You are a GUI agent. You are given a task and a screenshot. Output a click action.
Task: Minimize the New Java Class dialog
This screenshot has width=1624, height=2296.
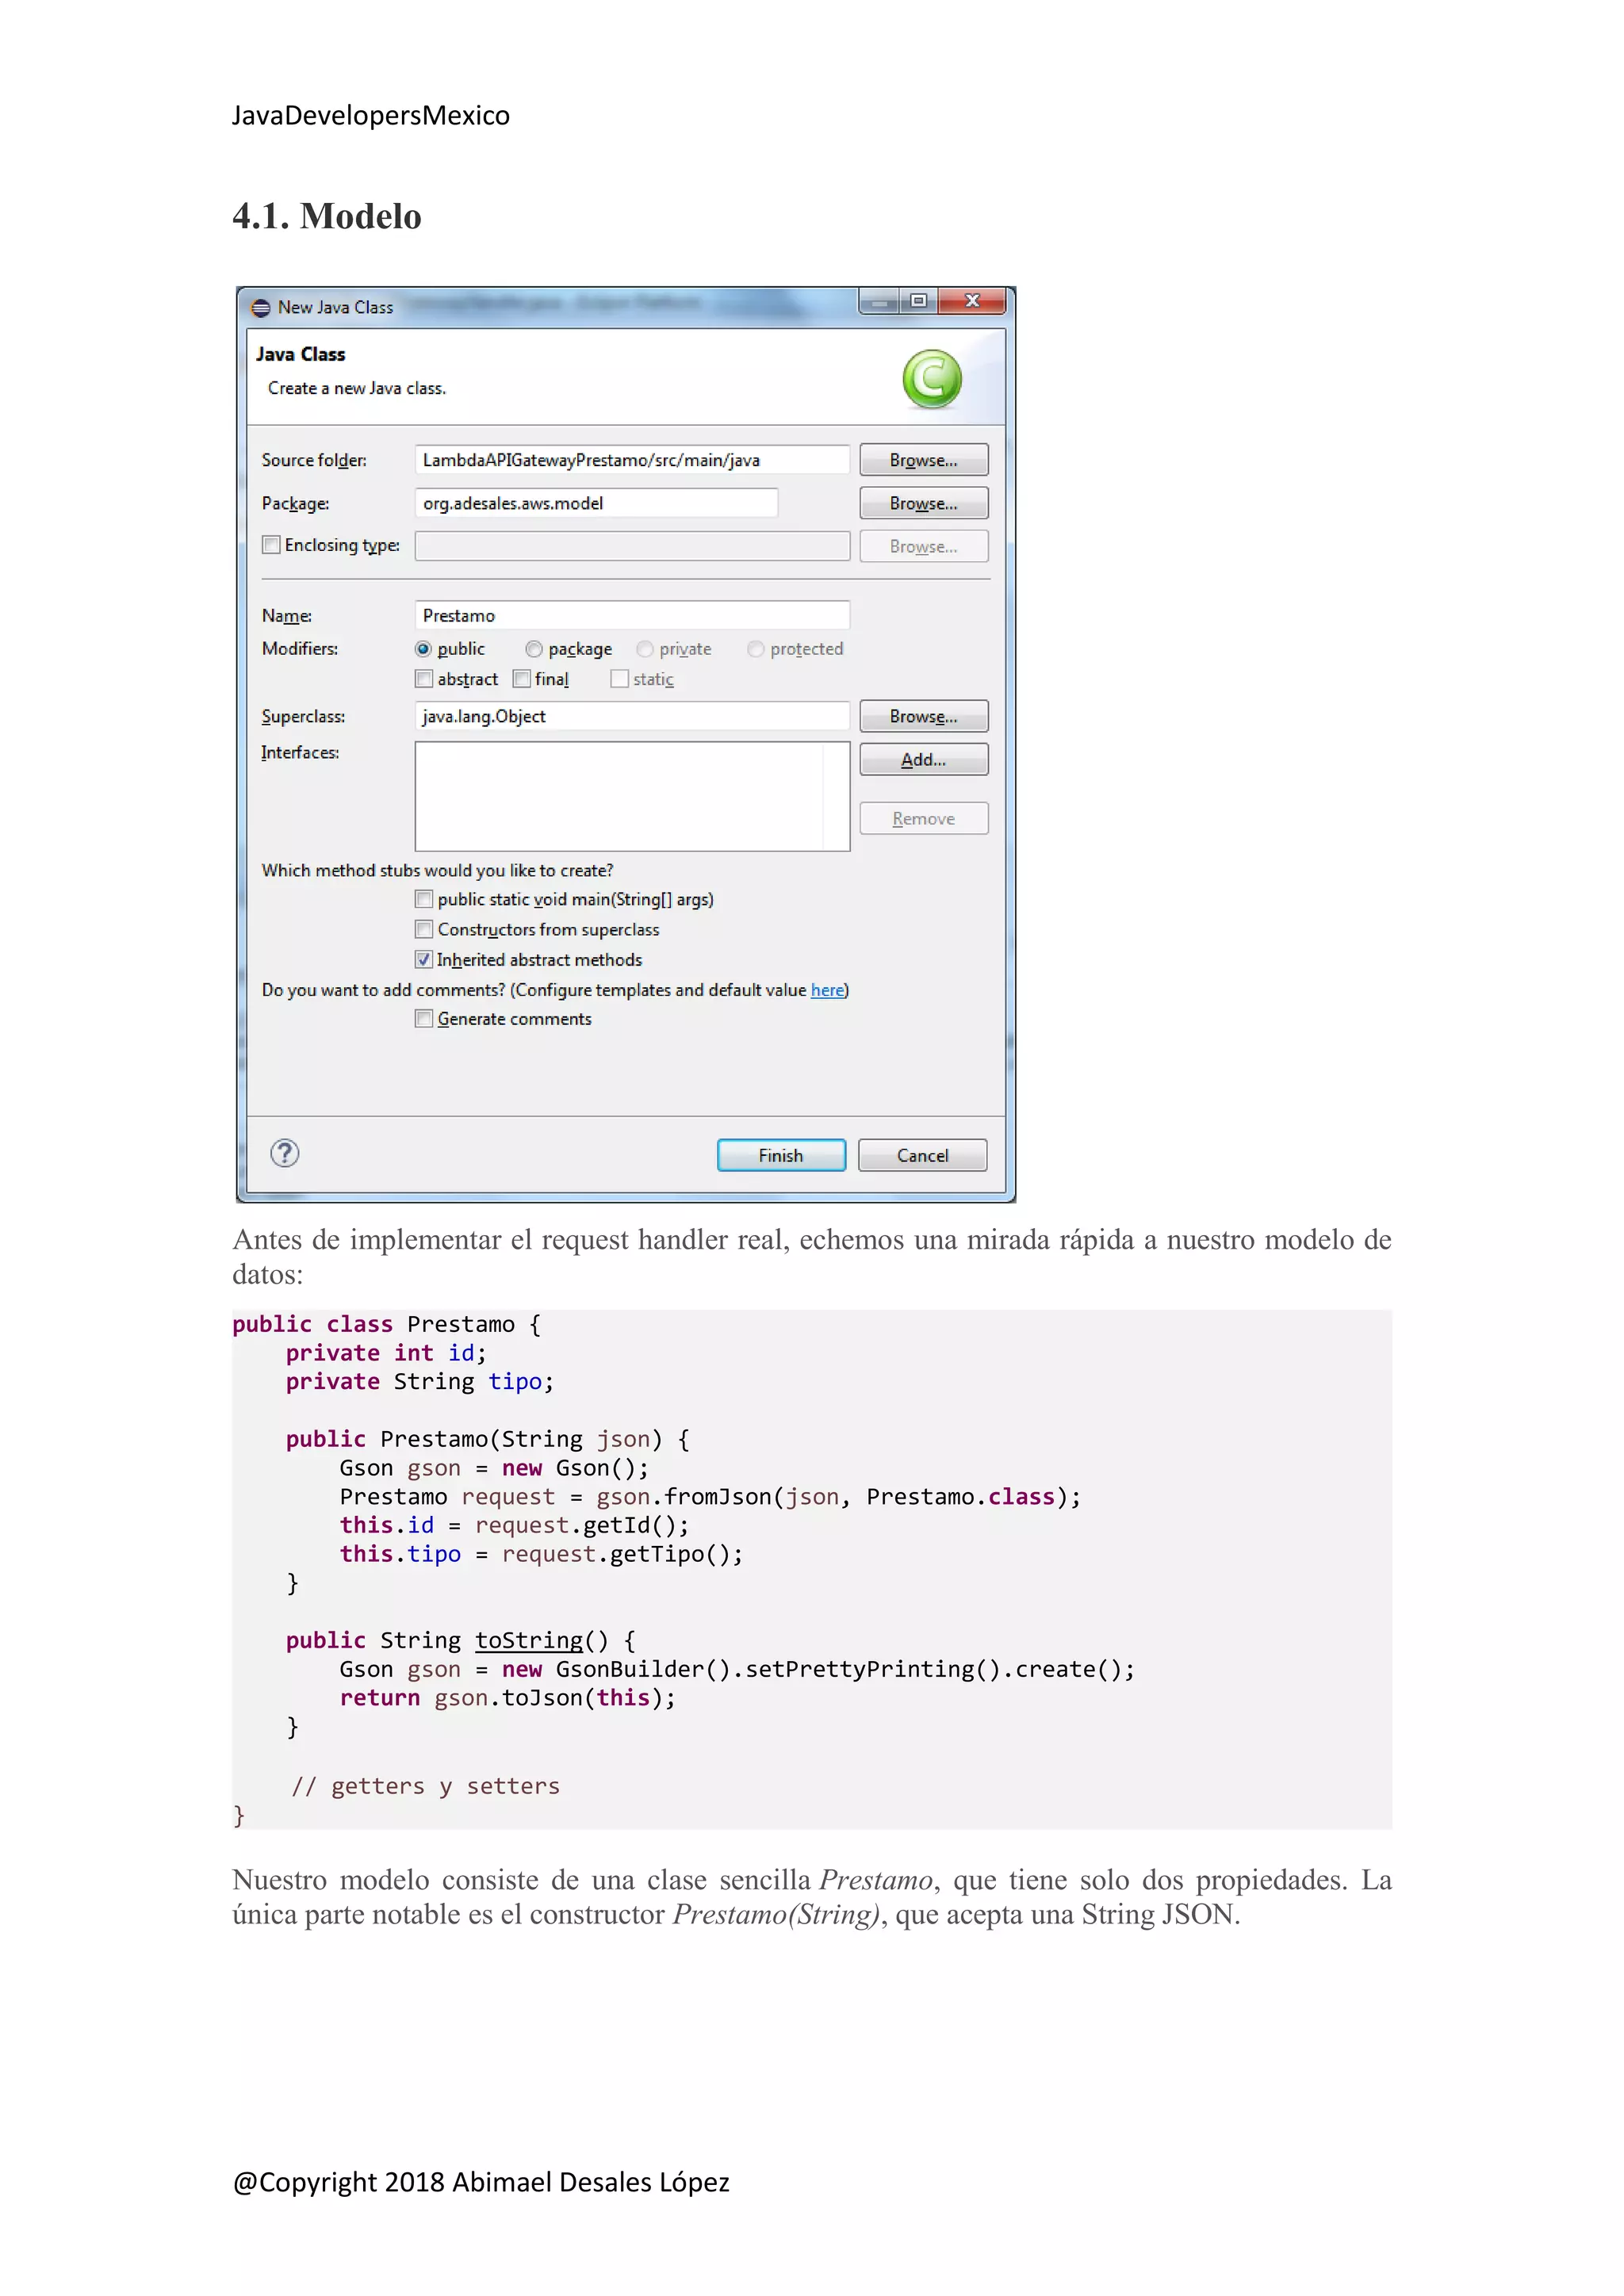[x=879, y=301]
